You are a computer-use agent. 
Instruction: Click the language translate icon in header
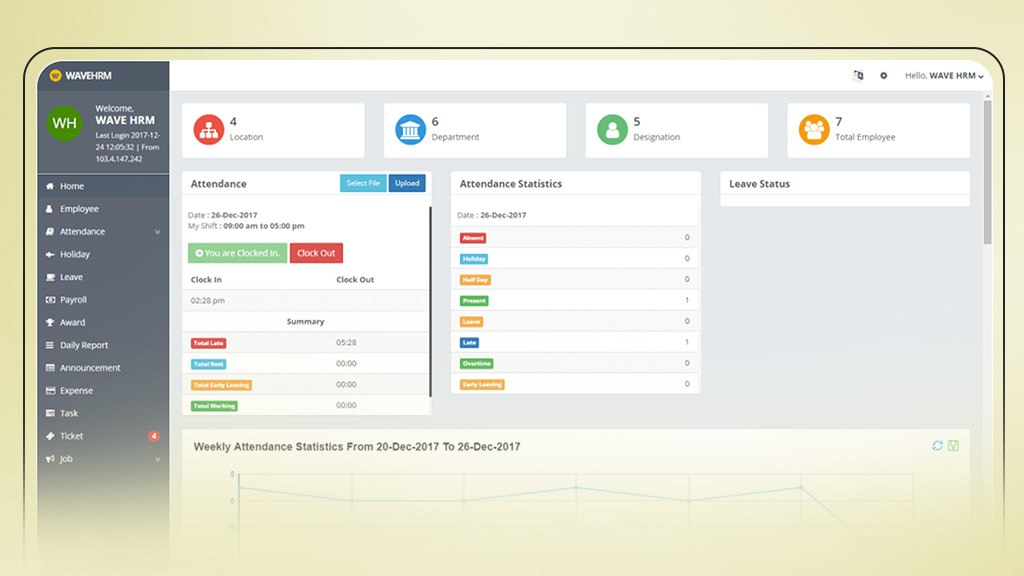(x=858, y=76)
